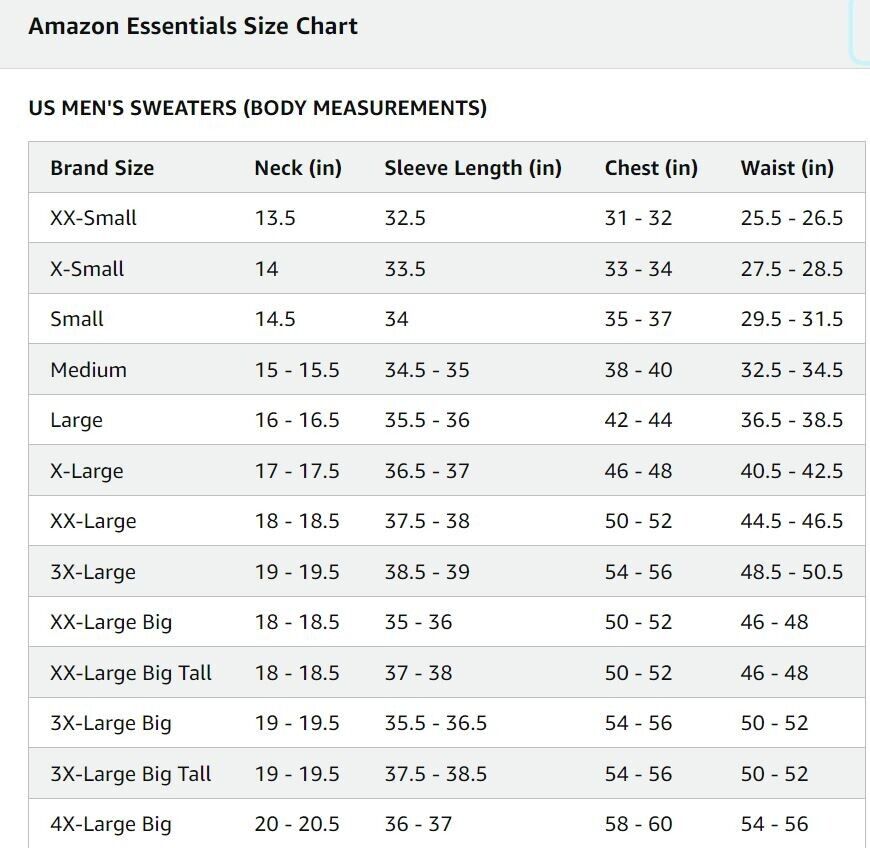Select the X-Small size row label
The height and width of the screenshot is (848, 870).
tap(87, 269)
